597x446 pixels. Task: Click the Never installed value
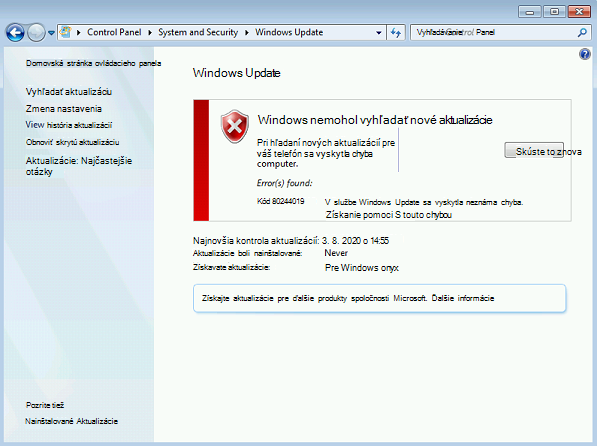coord(336,253)
